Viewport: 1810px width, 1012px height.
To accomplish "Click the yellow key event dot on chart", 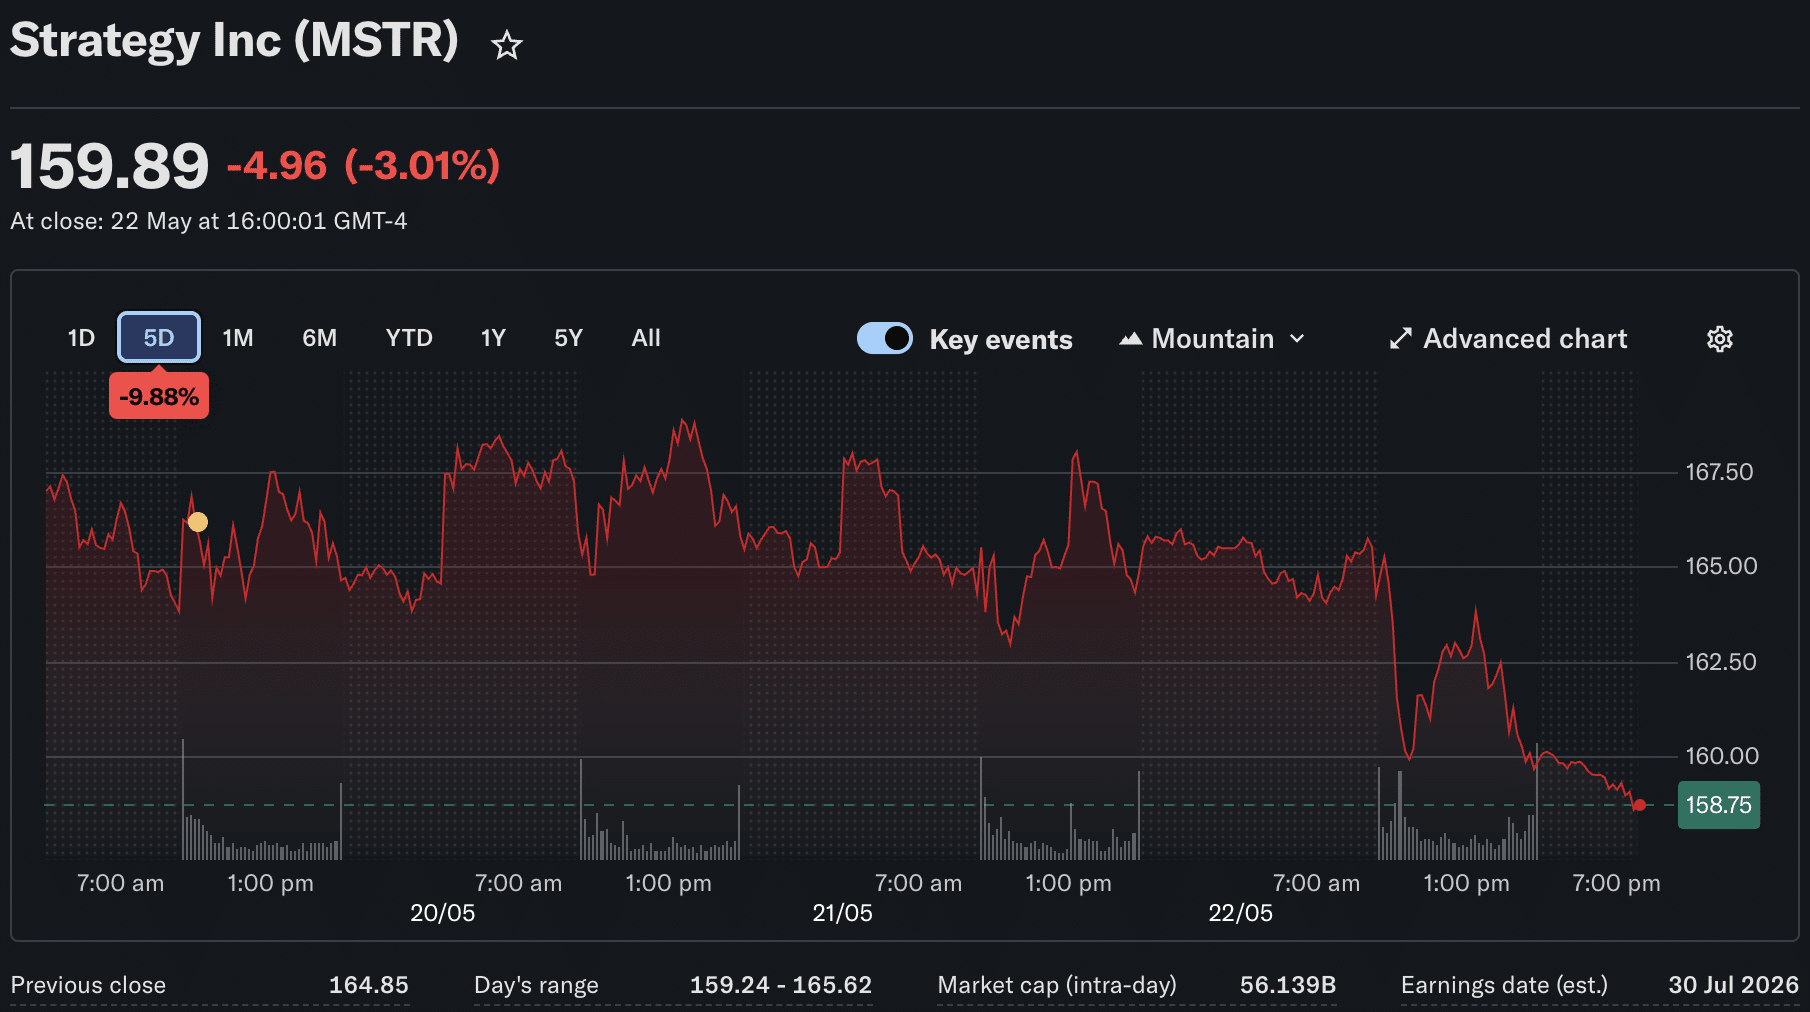I will [198, 522].
